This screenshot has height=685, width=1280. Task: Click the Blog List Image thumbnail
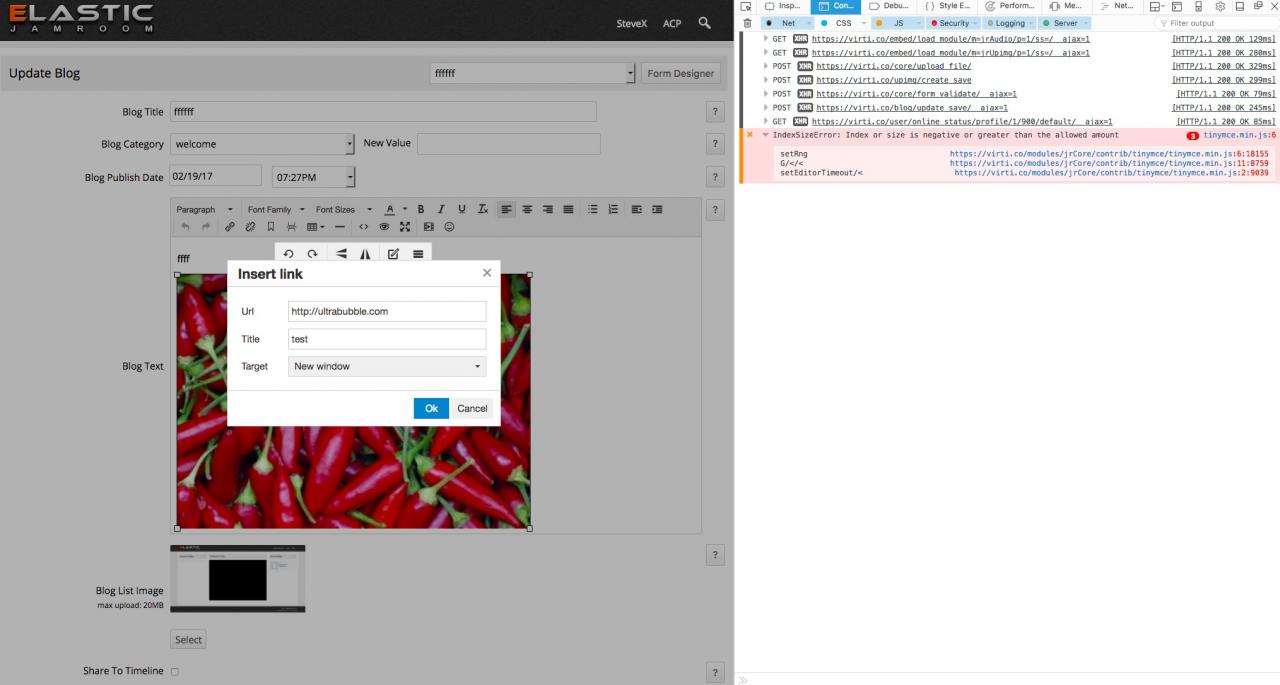click(237, 579)
